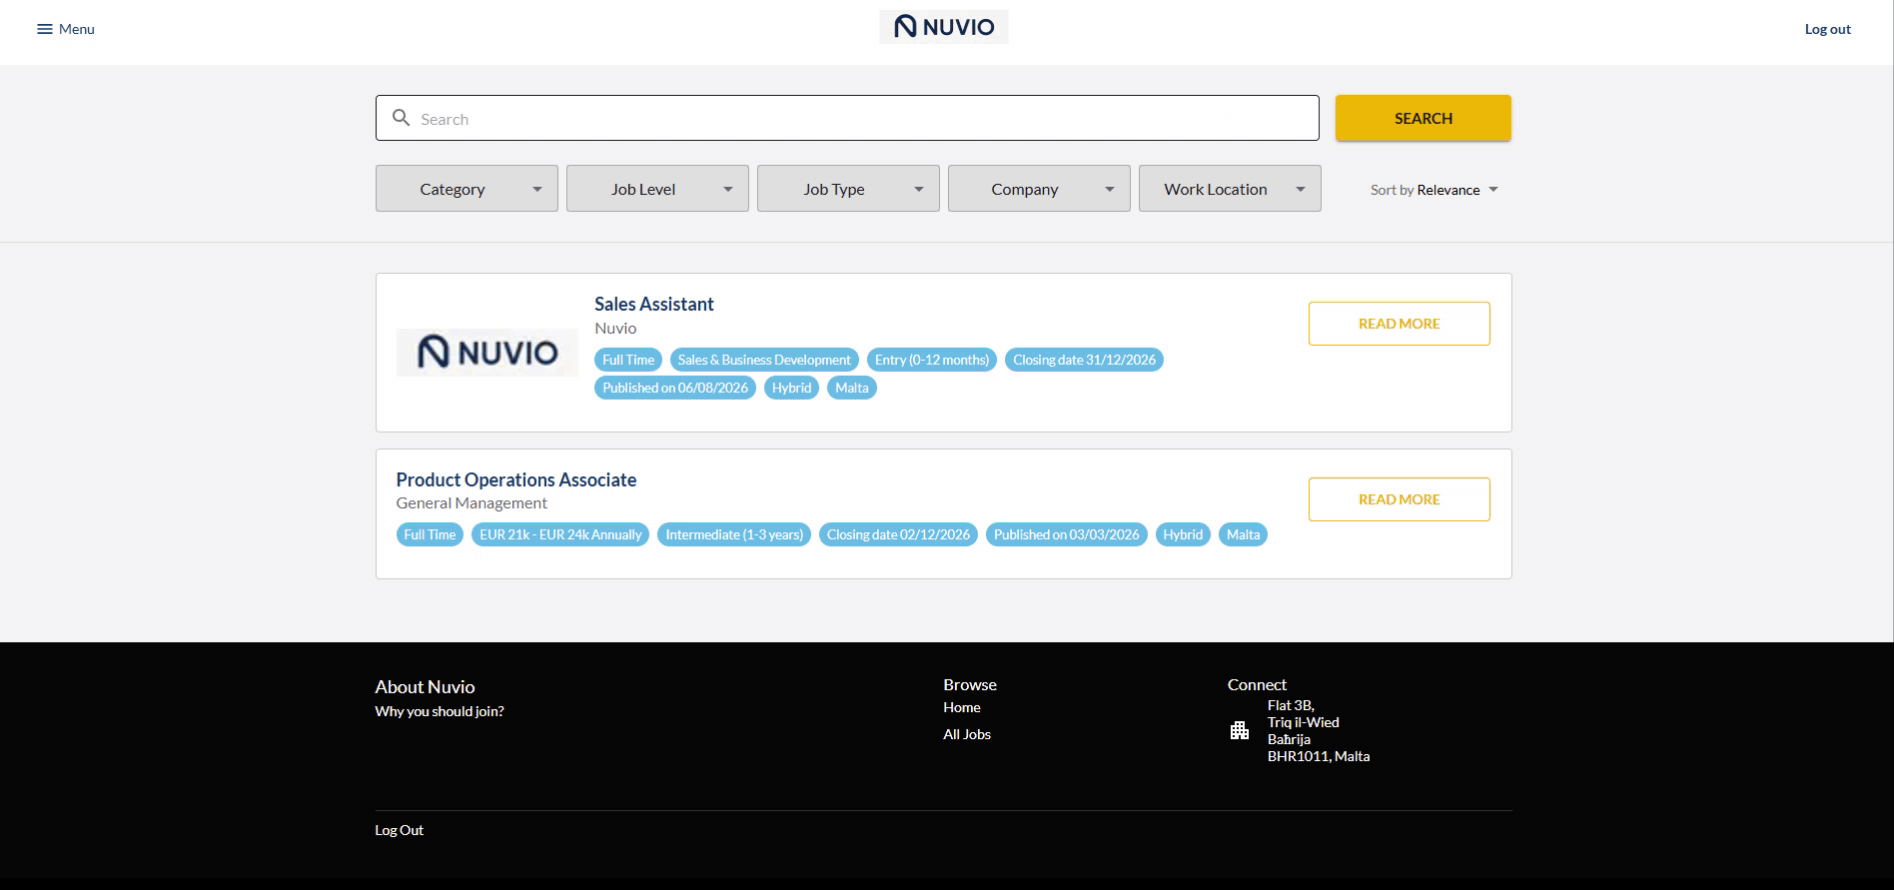Click the Hybrid tag on Sales Assistant

click(791, 388)
